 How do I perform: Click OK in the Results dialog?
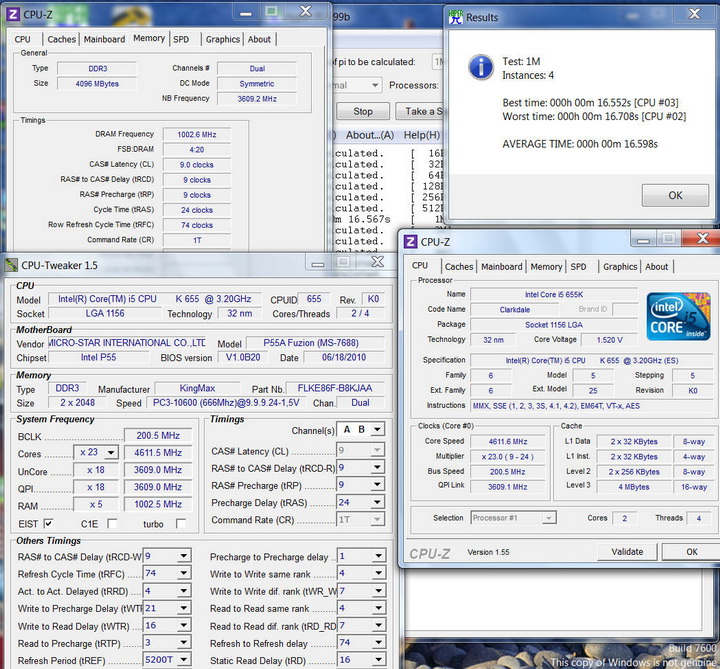coord(675,195)
